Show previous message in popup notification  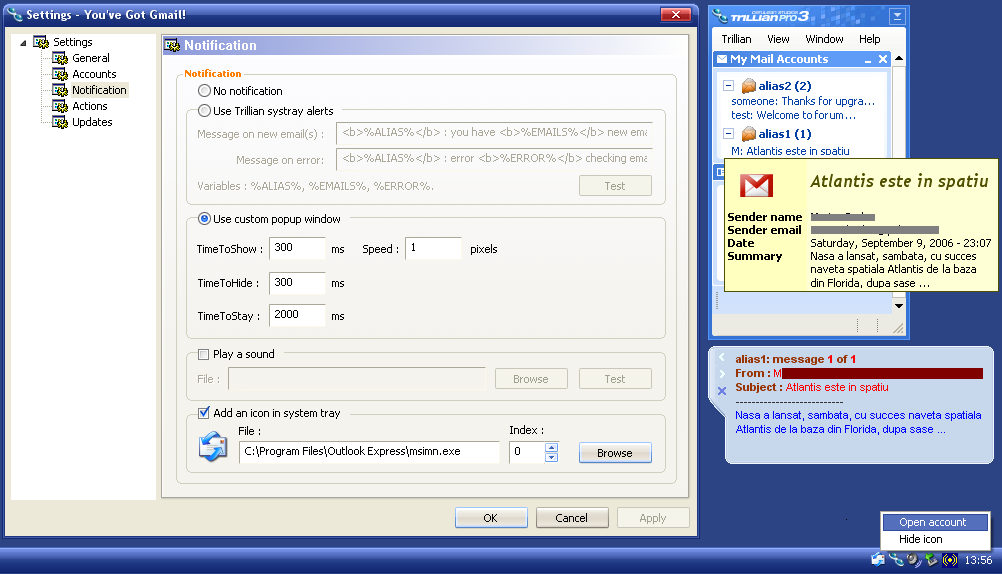click(x=722, y=358)
